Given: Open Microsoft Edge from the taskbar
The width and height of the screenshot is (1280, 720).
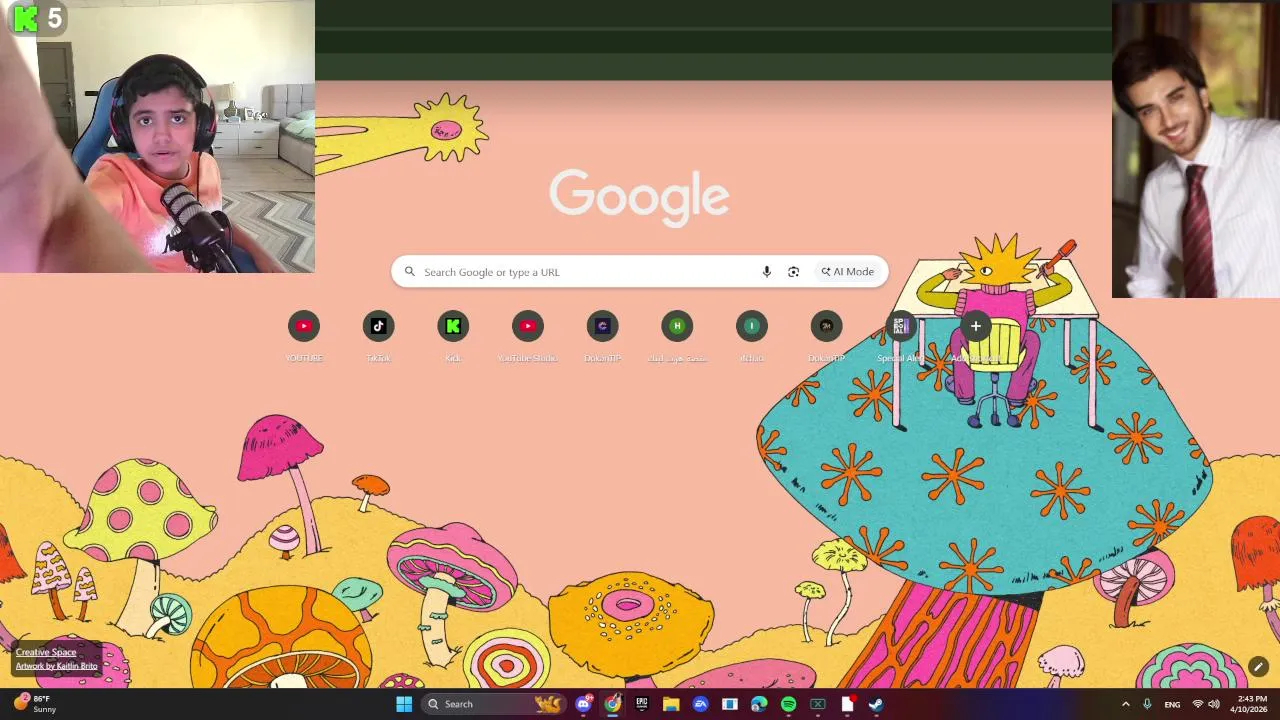Looking at the screenshot, I should [x=759, y=704].
